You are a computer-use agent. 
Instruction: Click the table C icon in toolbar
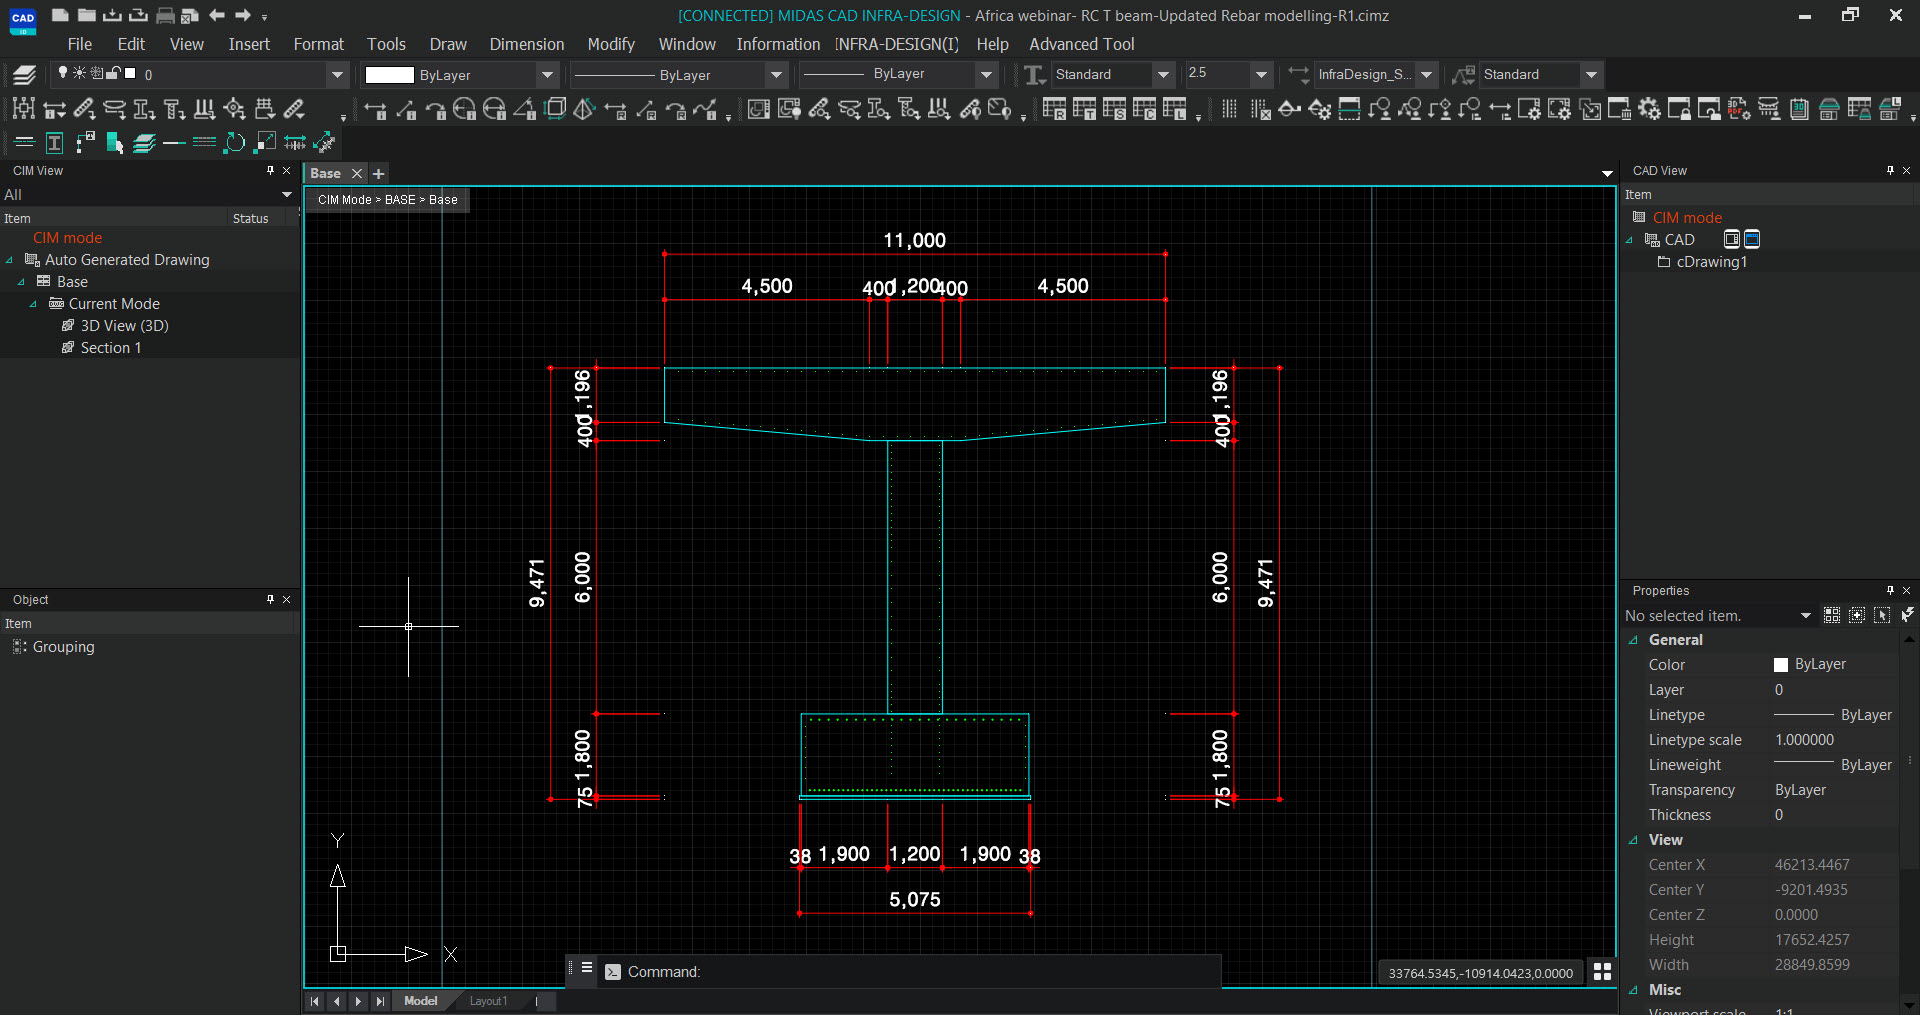1144,109
